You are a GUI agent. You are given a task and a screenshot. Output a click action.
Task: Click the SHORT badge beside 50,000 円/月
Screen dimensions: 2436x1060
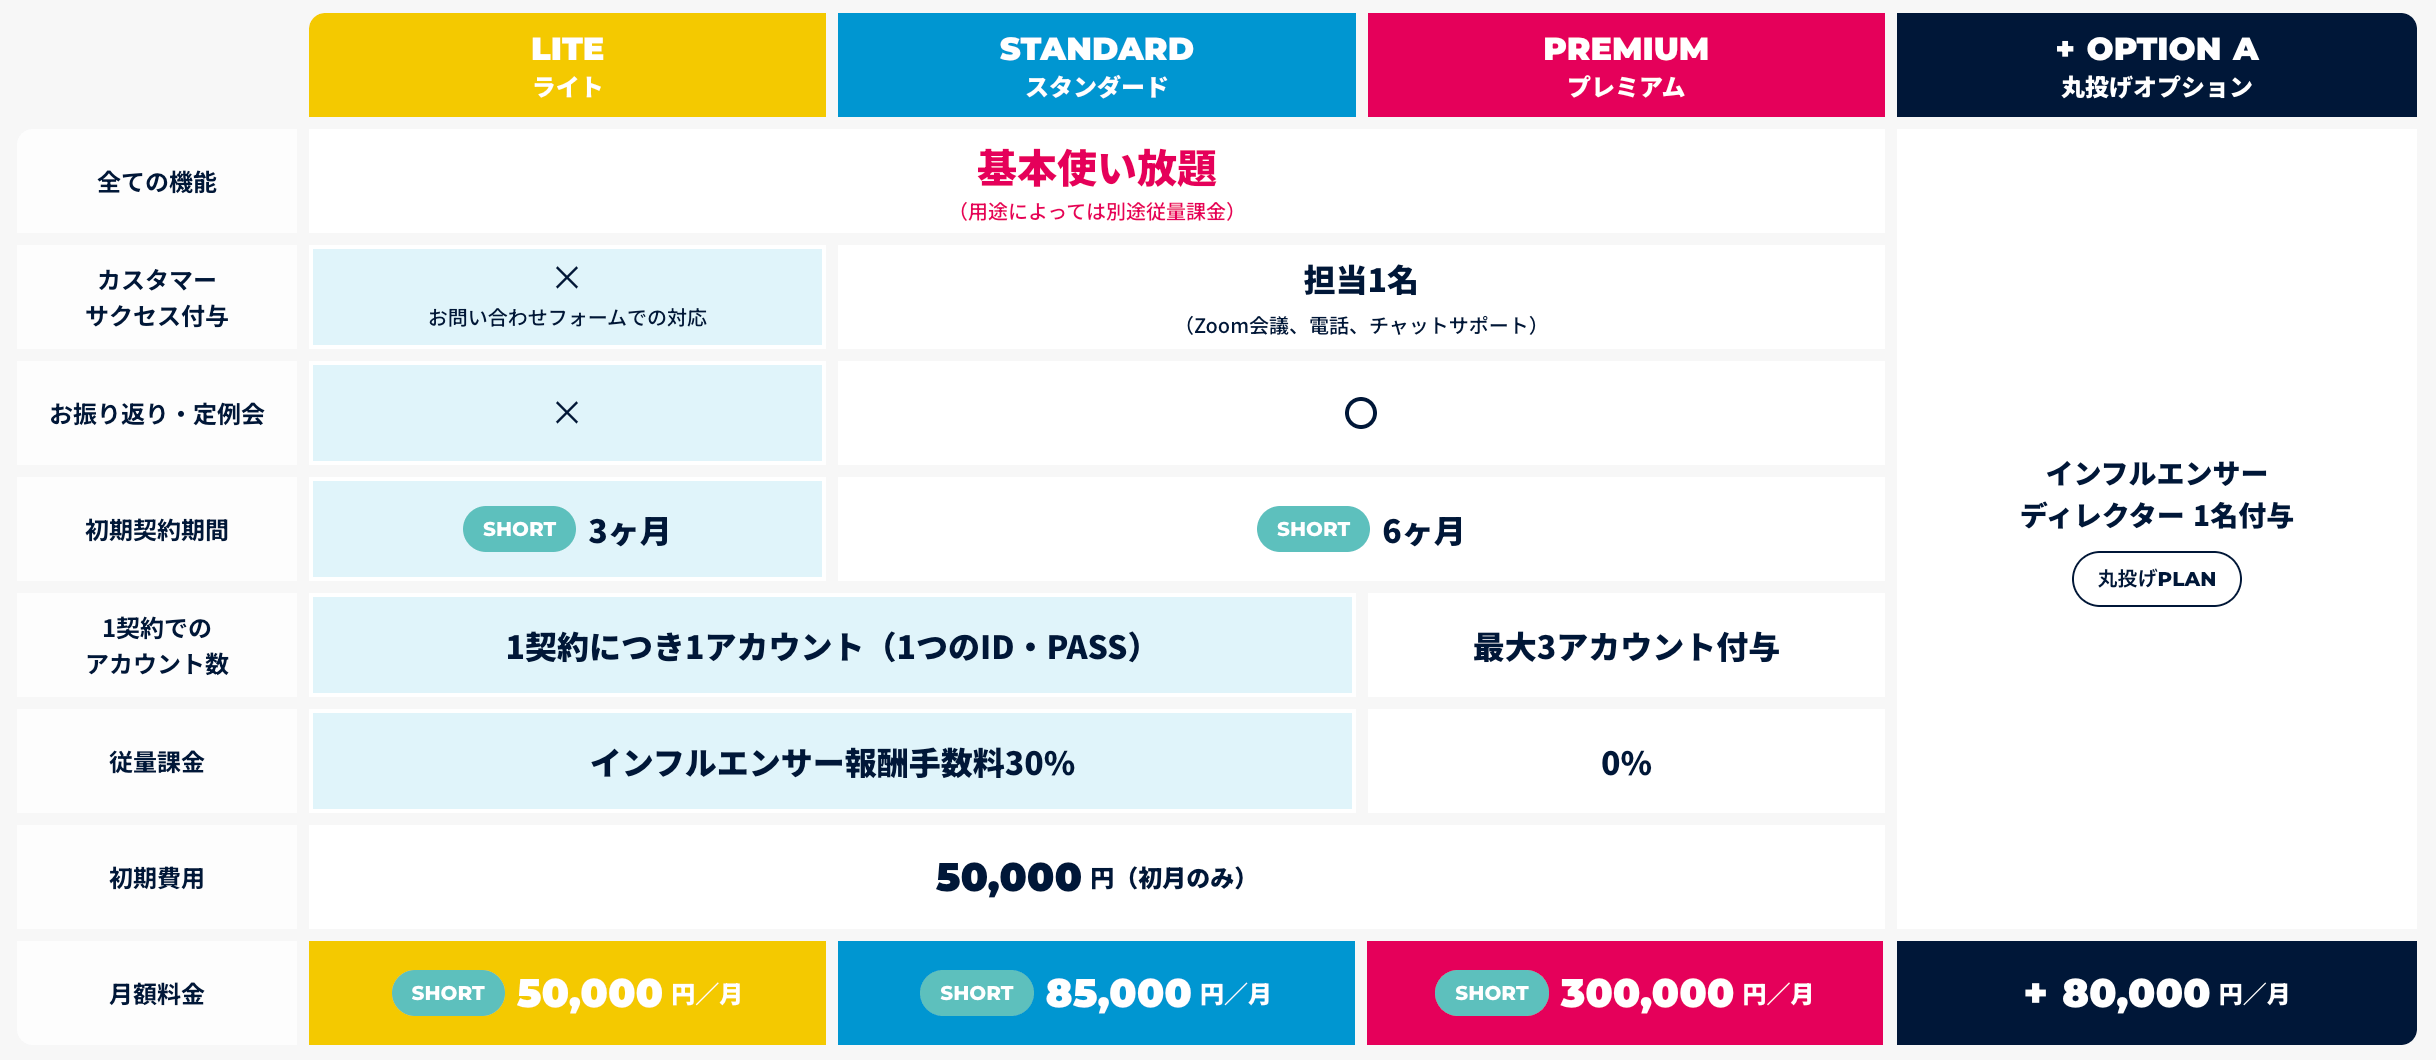coord(448,993)
